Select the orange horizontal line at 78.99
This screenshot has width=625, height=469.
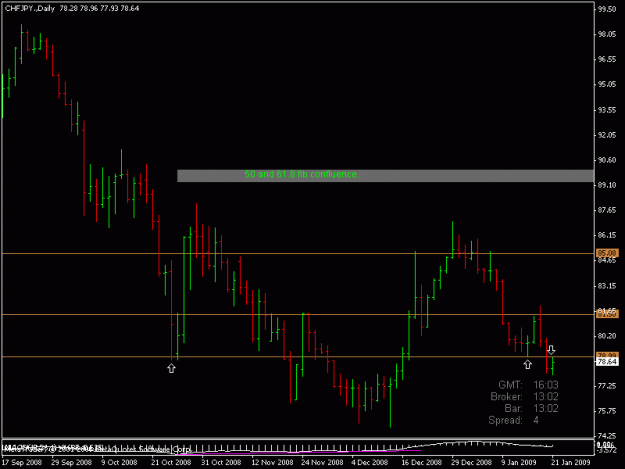[297, 357]
